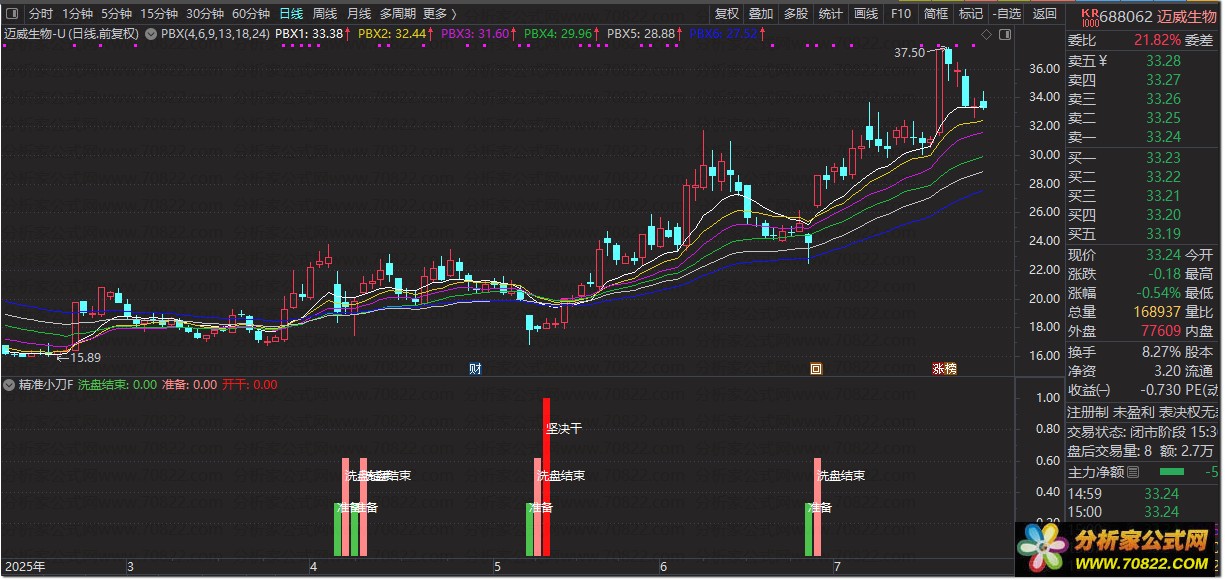Open the 统计 statistics tool

(x=830, y=14)
